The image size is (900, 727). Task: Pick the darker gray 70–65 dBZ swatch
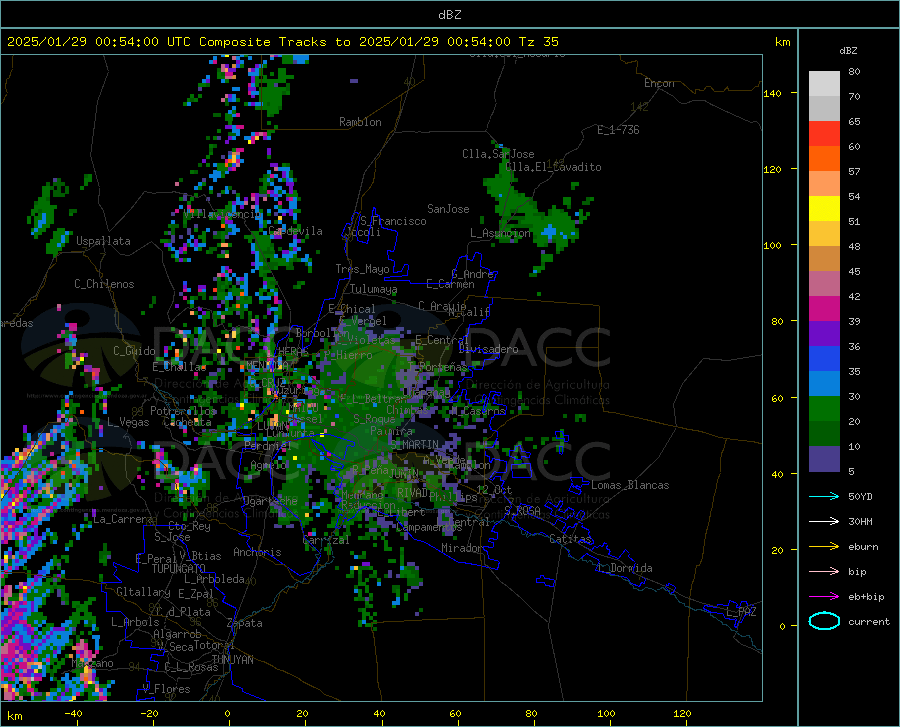824,108
